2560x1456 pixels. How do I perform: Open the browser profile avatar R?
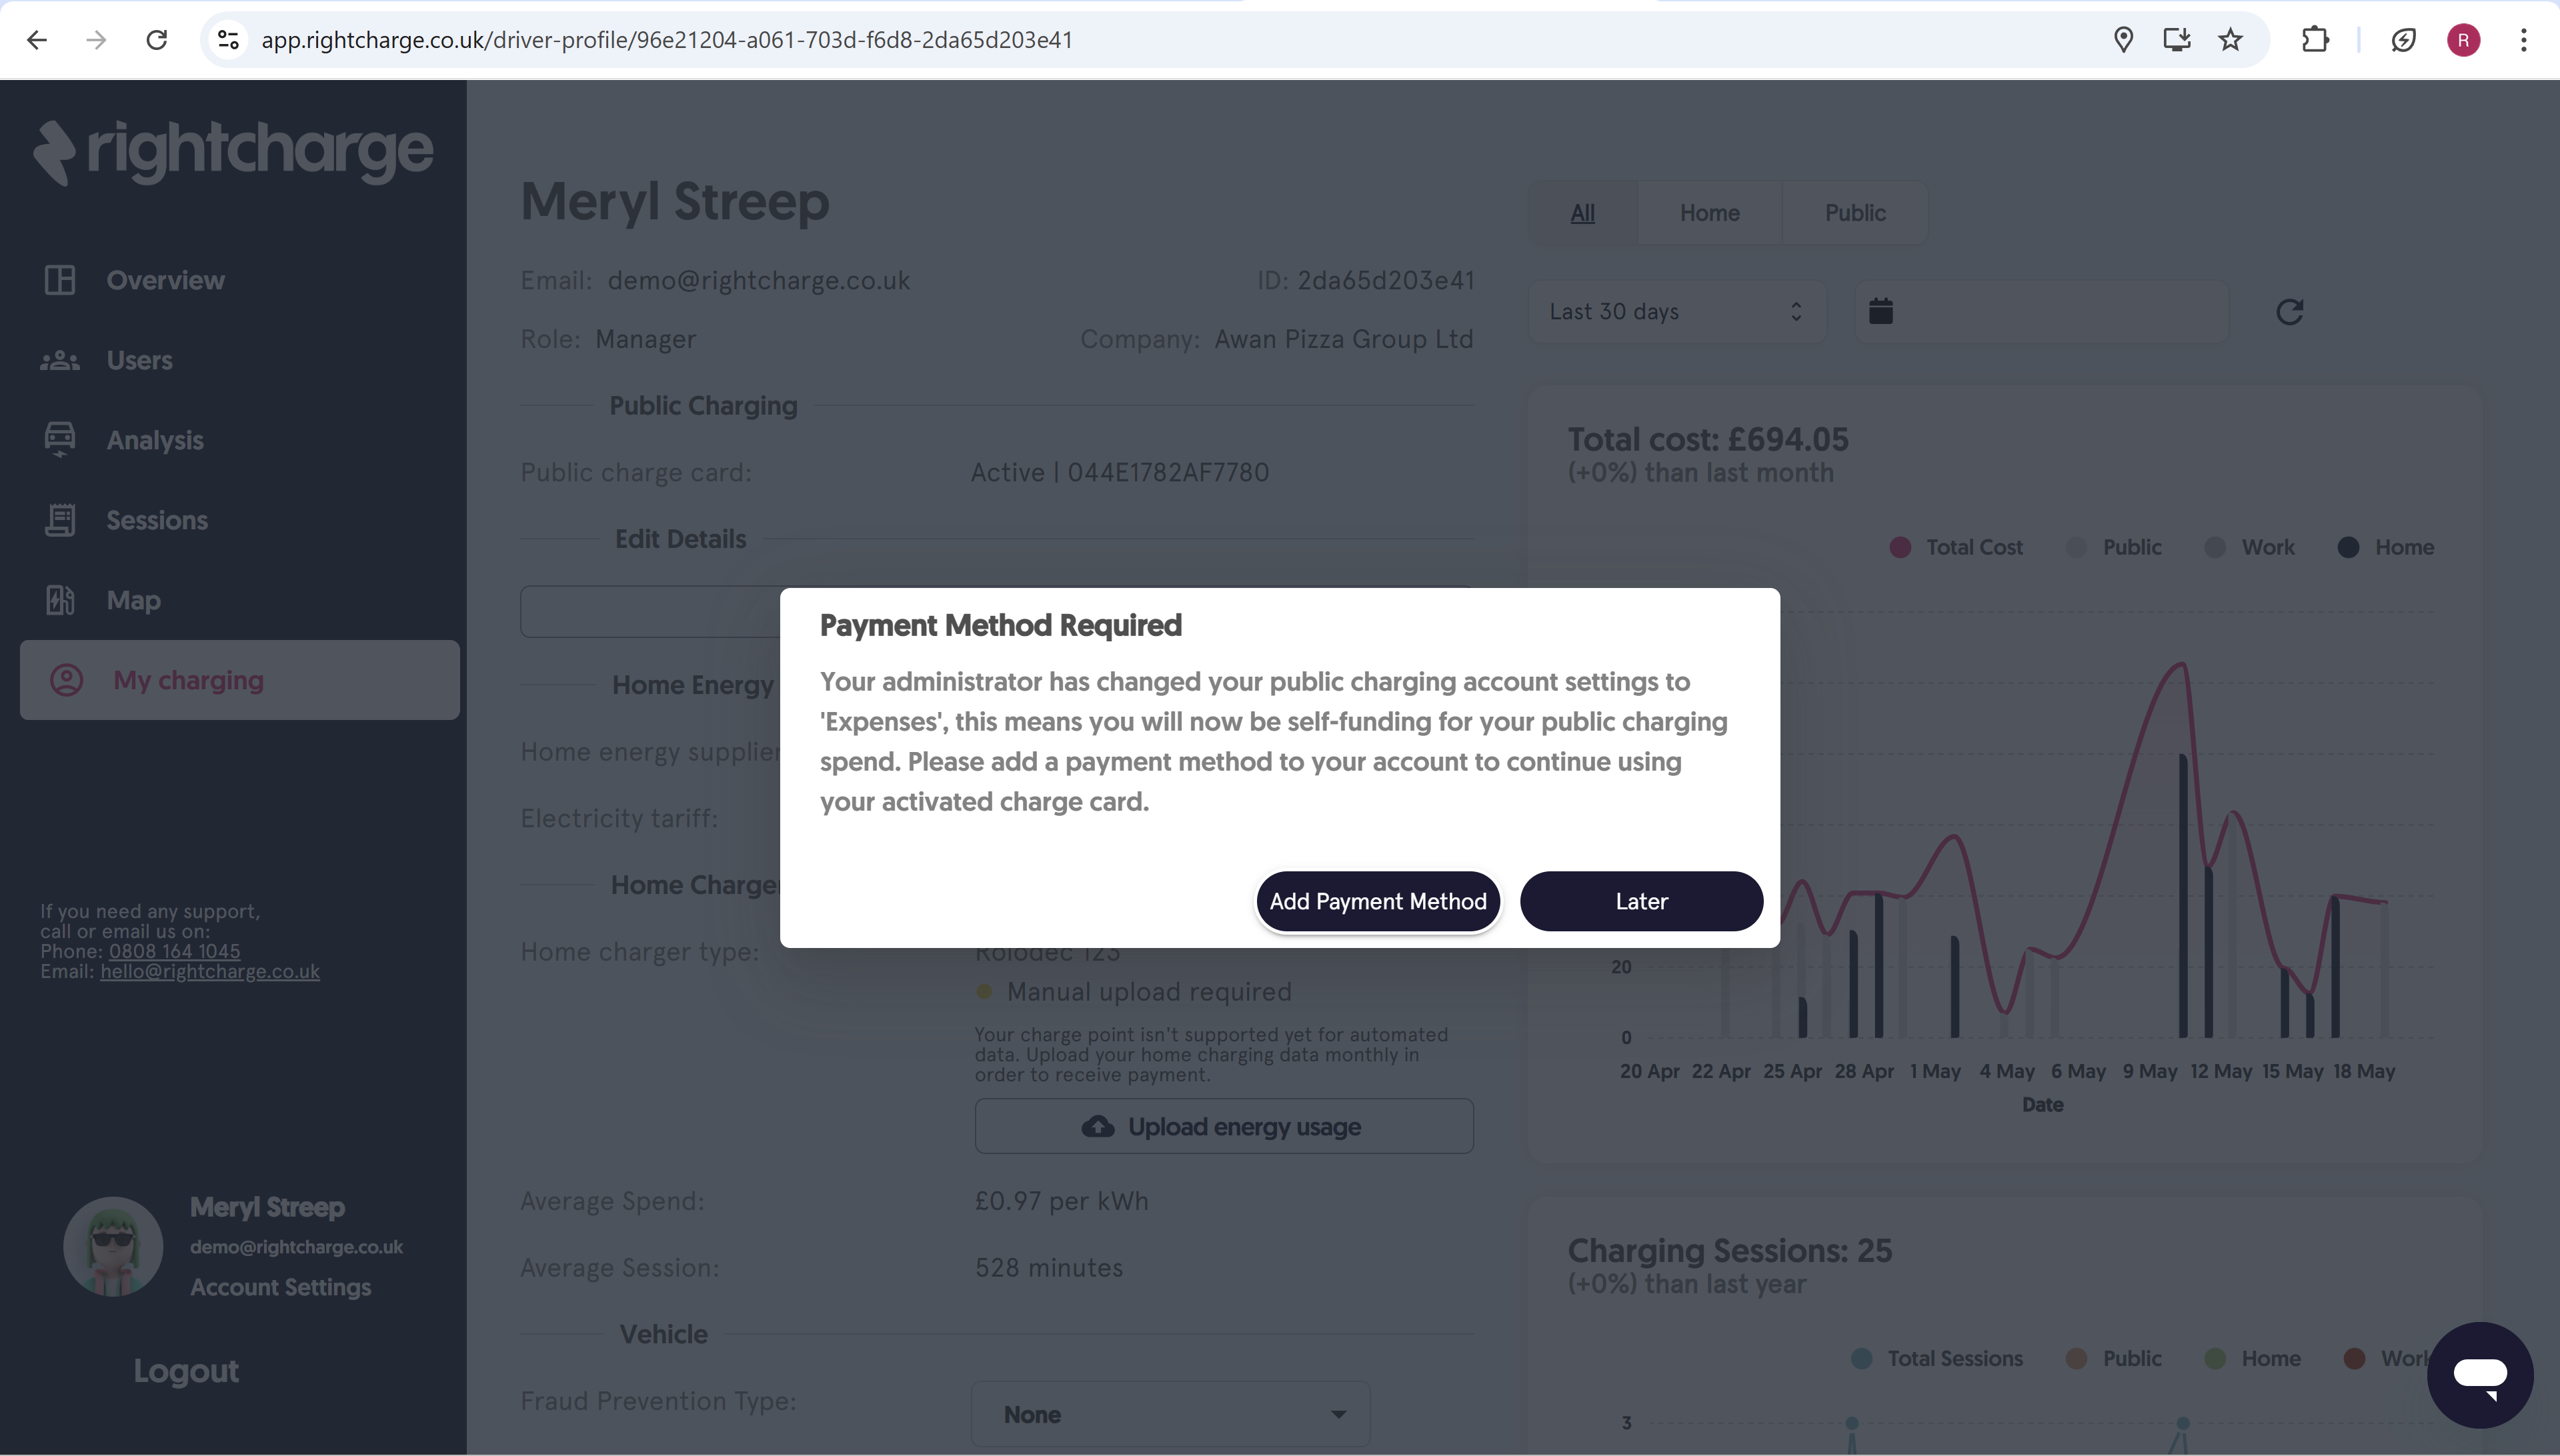2463,40
